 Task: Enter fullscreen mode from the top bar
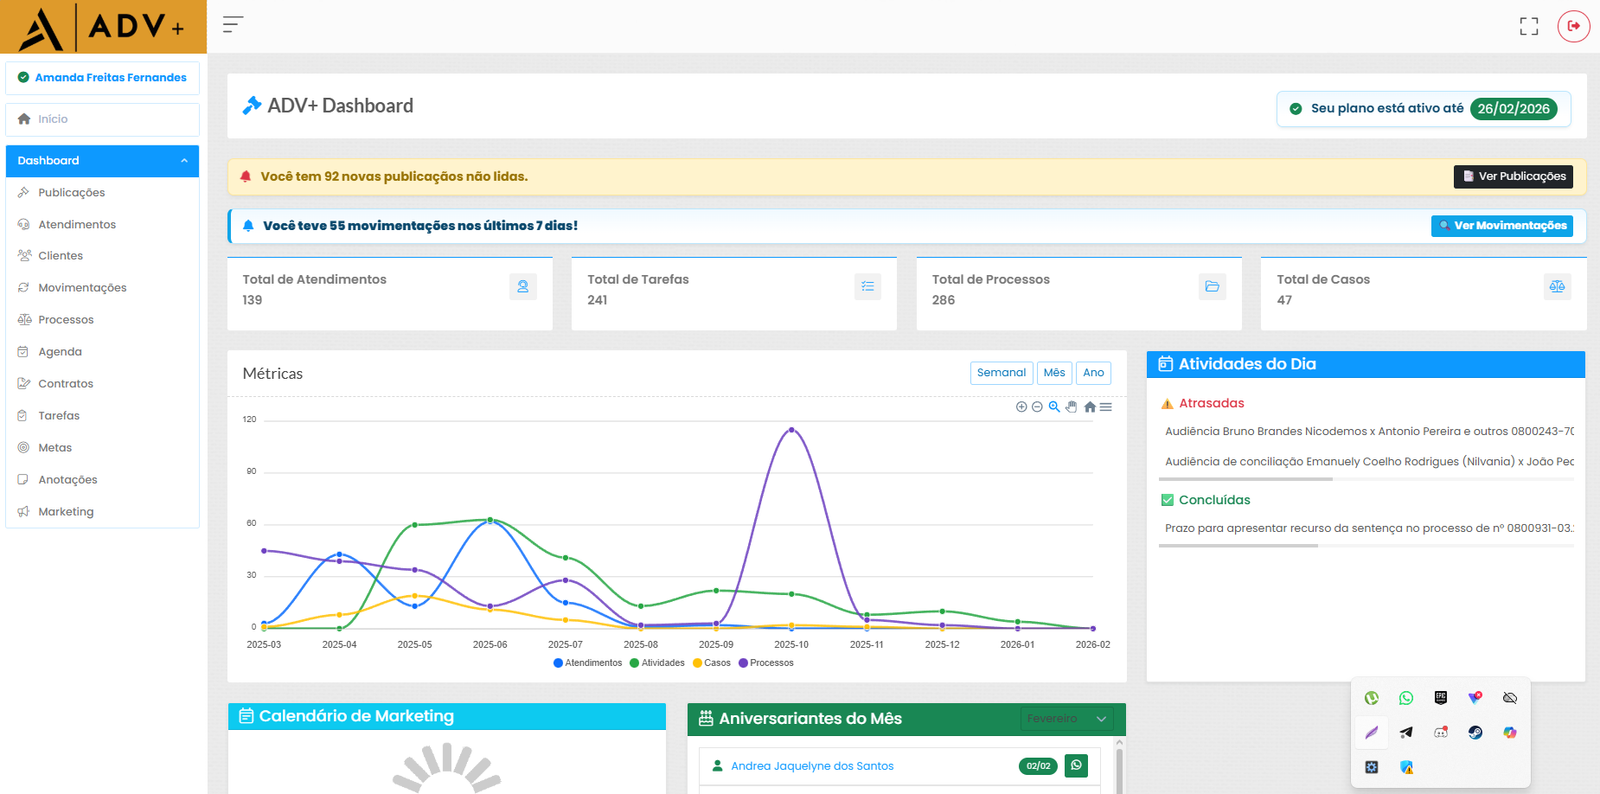1528,26
